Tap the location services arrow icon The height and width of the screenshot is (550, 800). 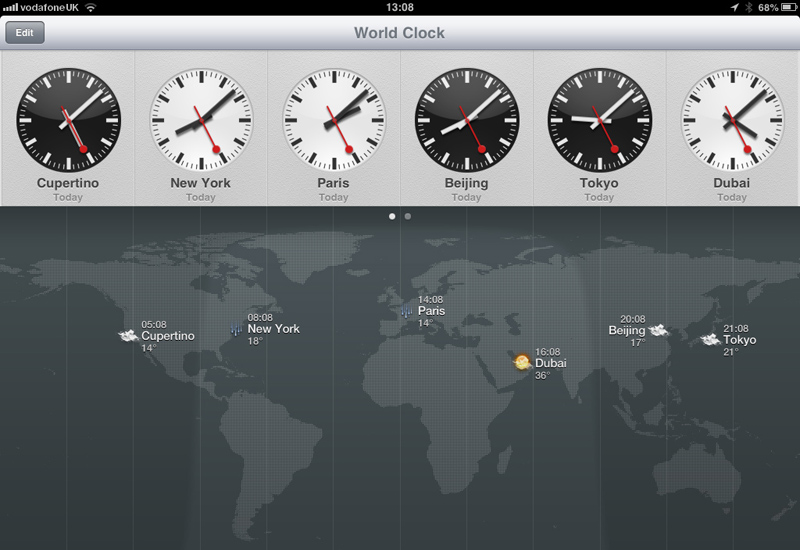[x=734, y=7]
